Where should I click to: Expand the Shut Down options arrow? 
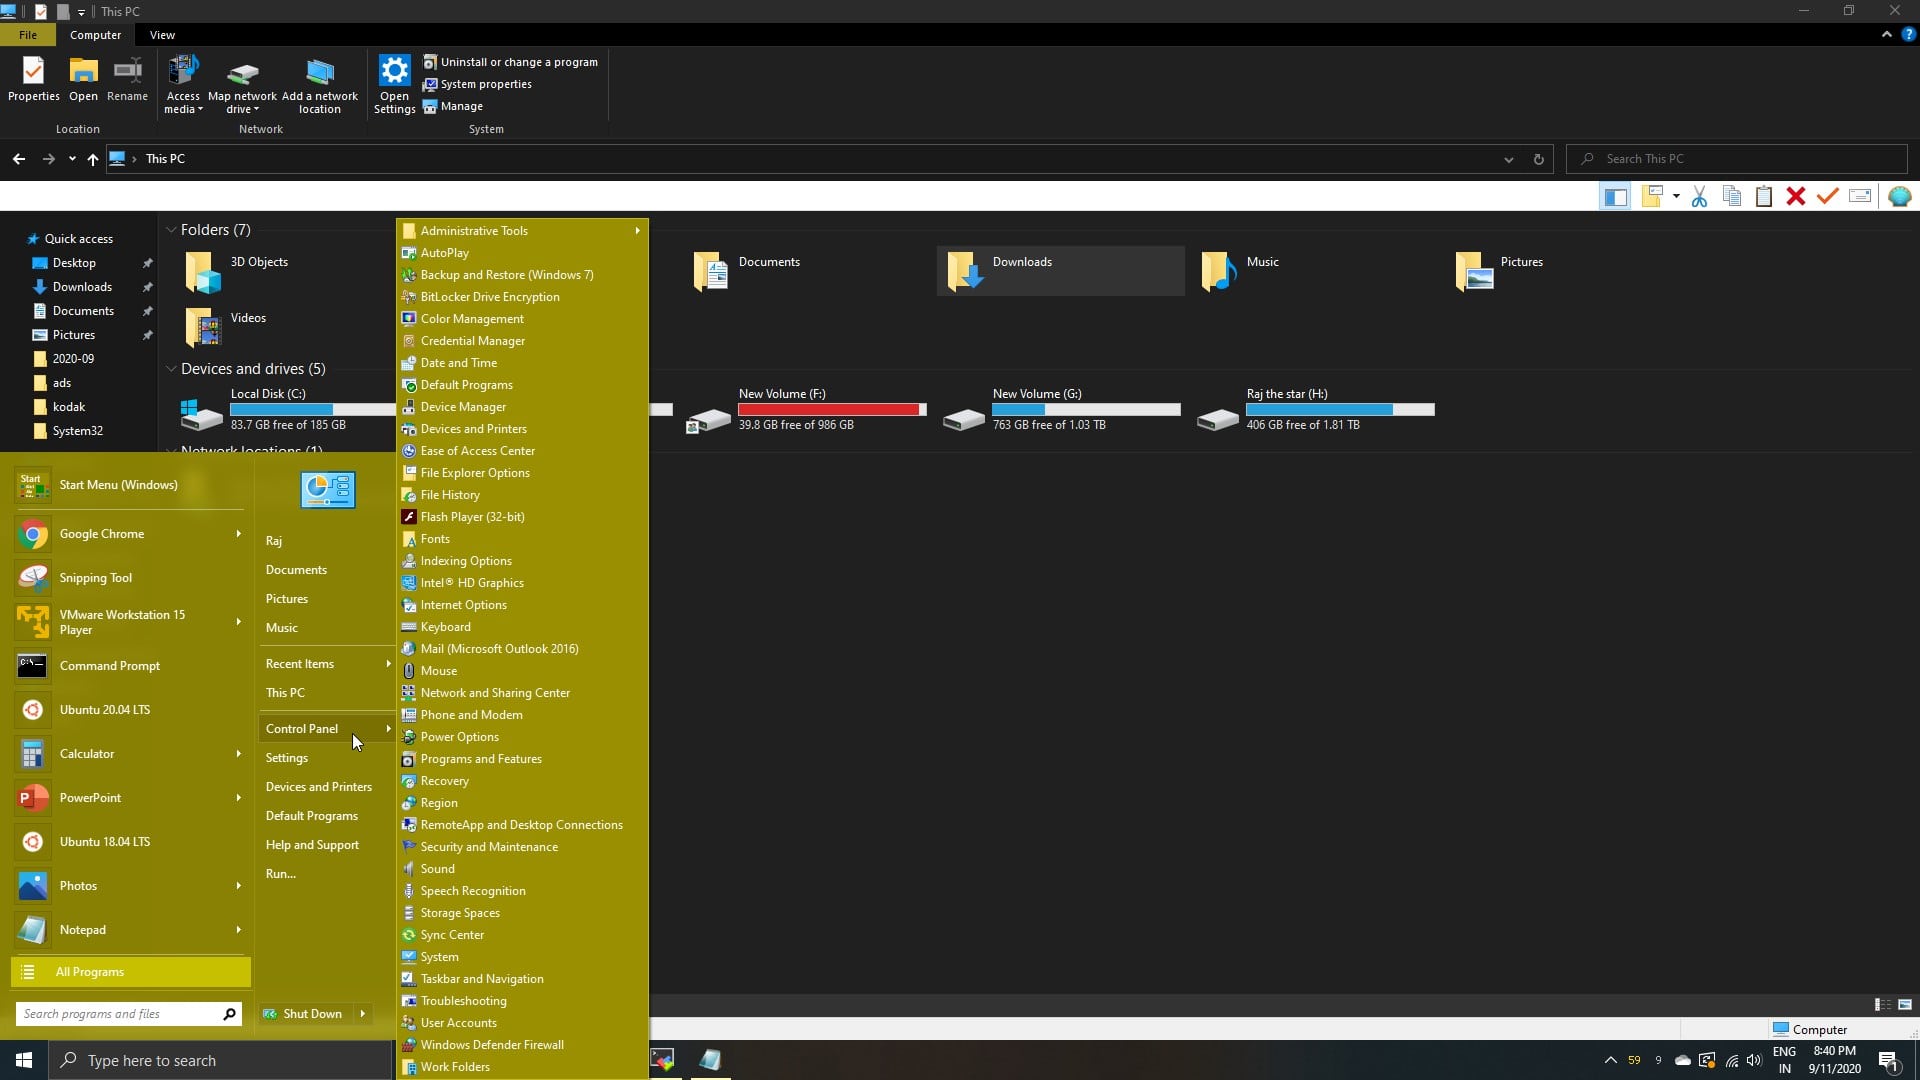(362, 1014)
